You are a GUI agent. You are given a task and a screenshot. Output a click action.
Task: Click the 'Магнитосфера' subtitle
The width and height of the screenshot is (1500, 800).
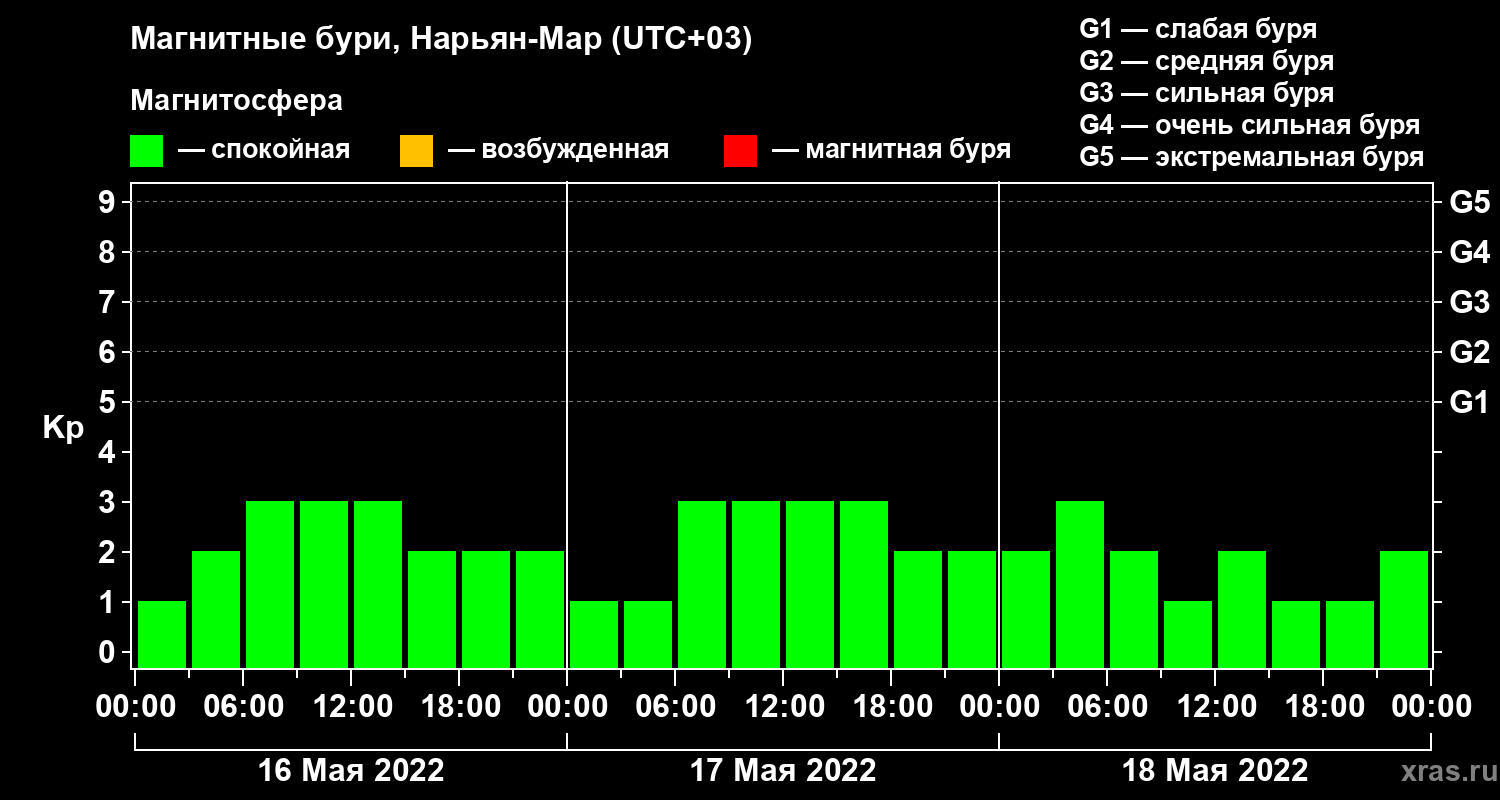pyautogui.click(x=236, y=101)
